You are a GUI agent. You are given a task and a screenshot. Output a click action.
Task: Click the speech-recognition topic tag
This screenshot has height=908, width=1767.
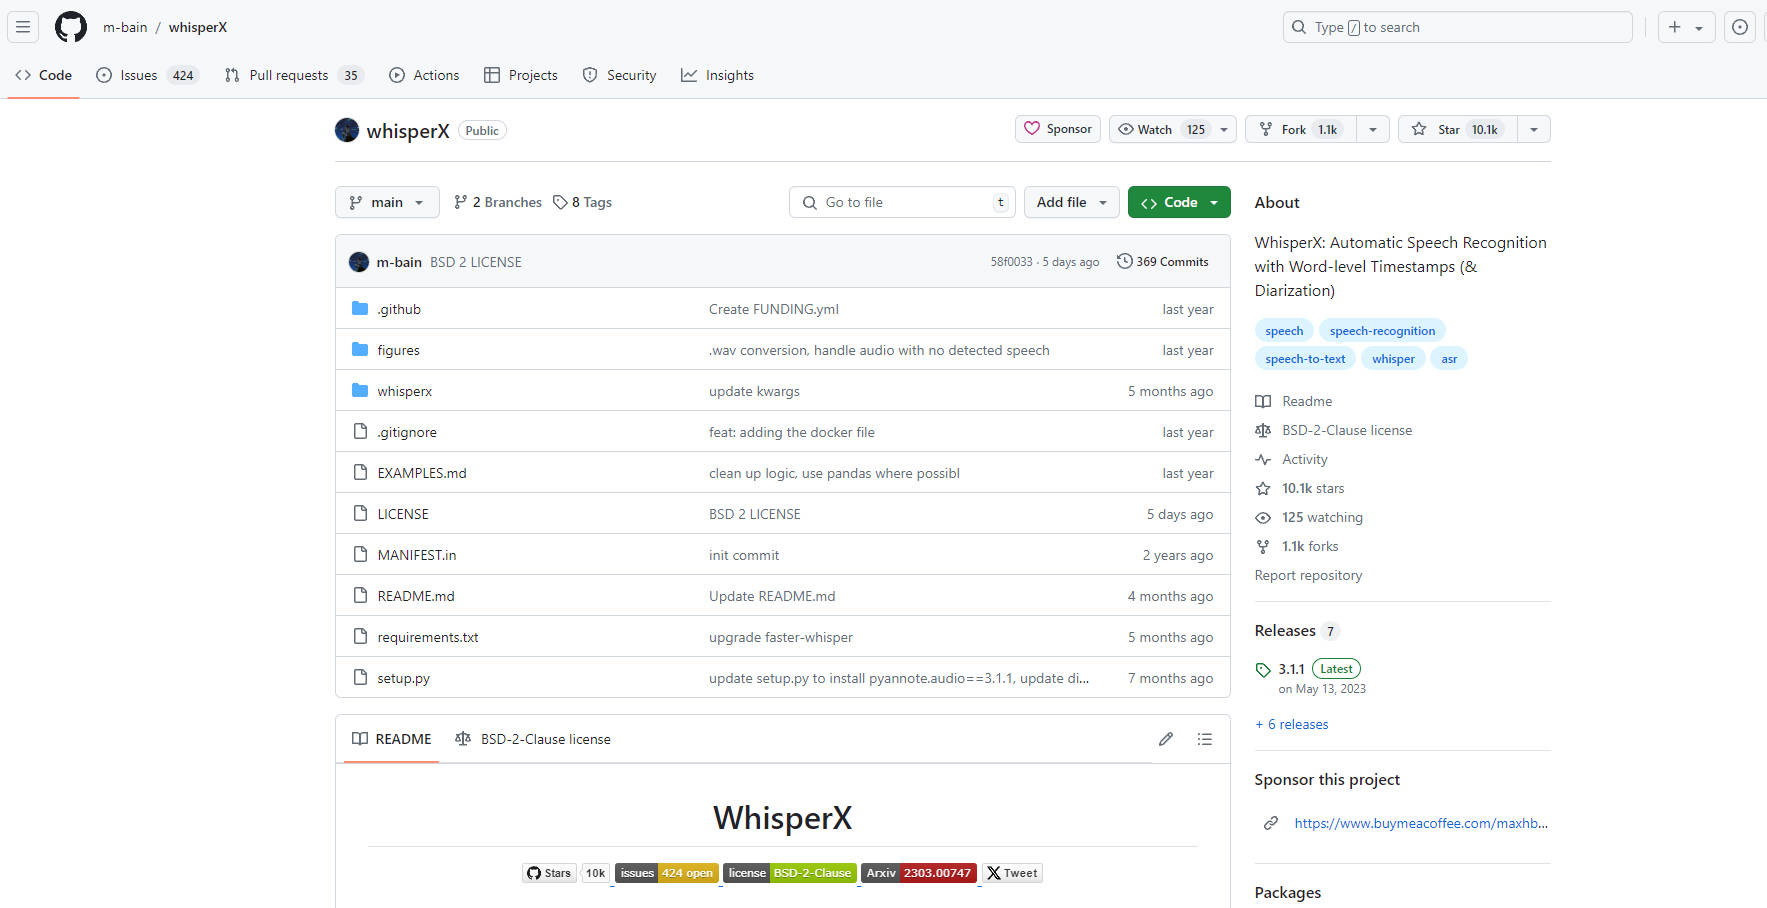(1382, 331)
